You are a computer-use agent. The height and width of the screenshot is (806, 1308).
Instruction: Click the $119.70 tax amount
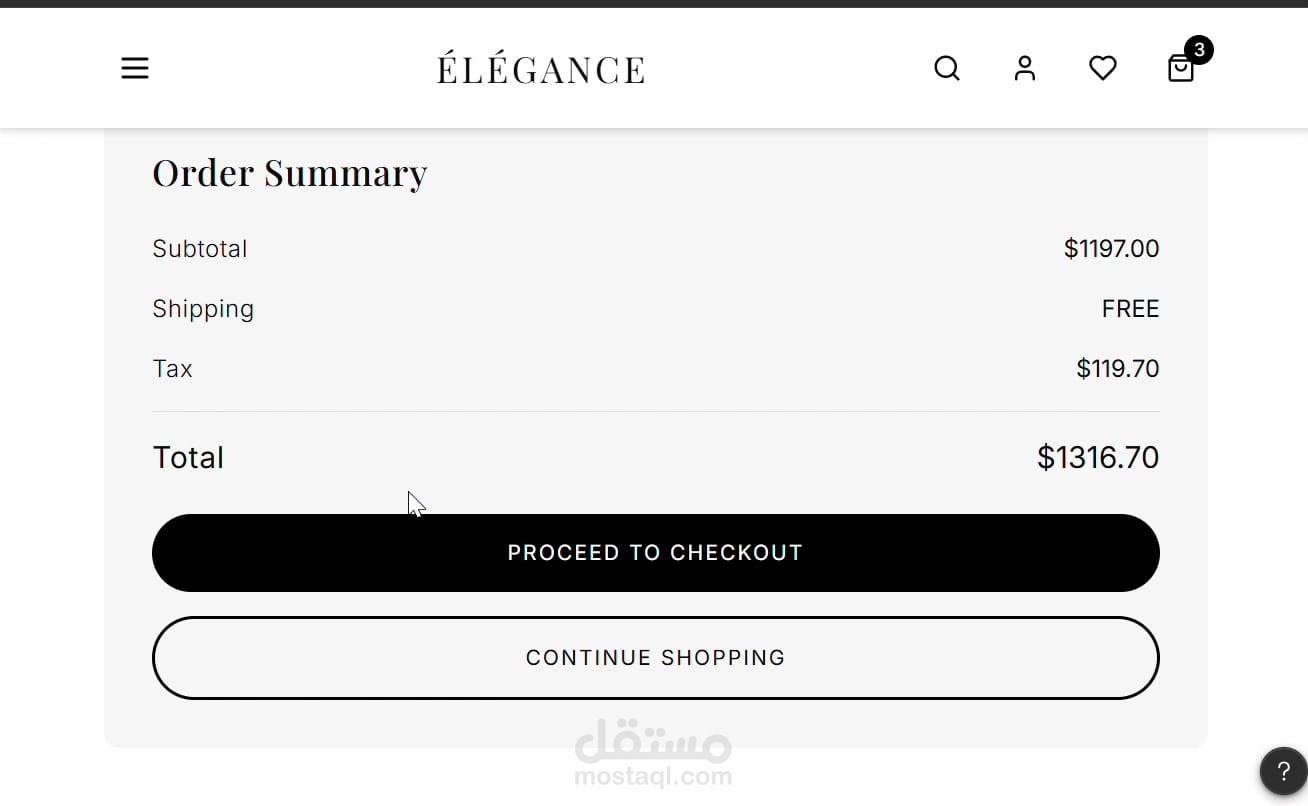pyautogui.click(x=1117, y=369)
